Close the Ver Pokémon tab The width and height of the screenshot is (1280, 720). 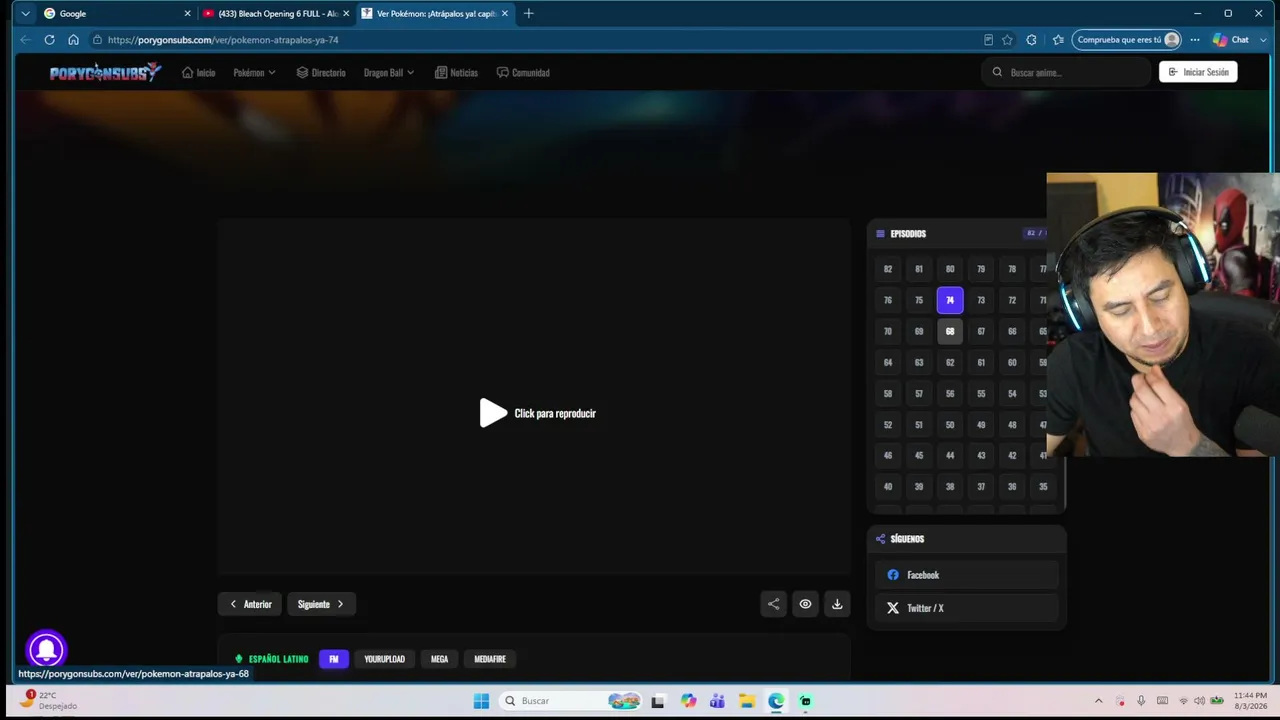coord(505,14)
